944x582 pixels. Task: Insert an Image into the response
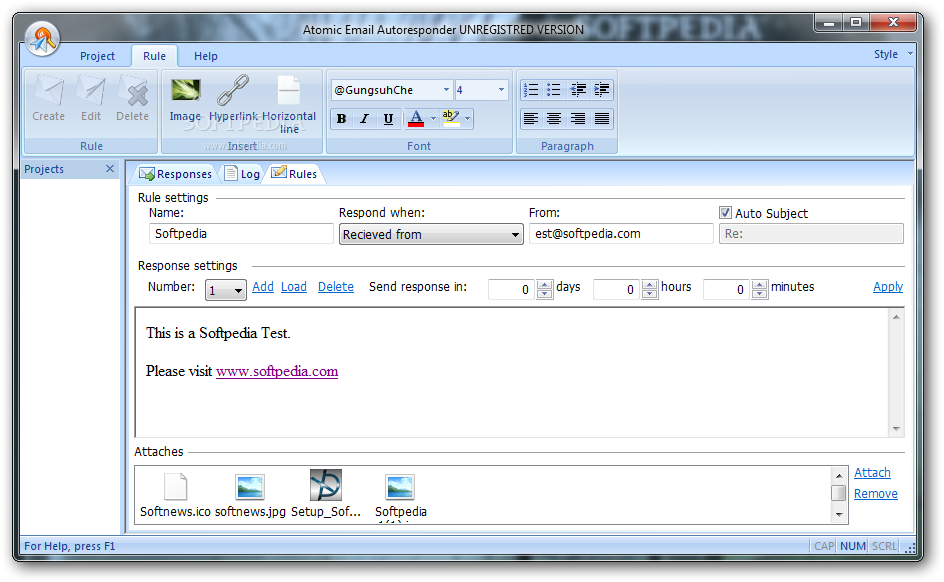pos(185,98)
